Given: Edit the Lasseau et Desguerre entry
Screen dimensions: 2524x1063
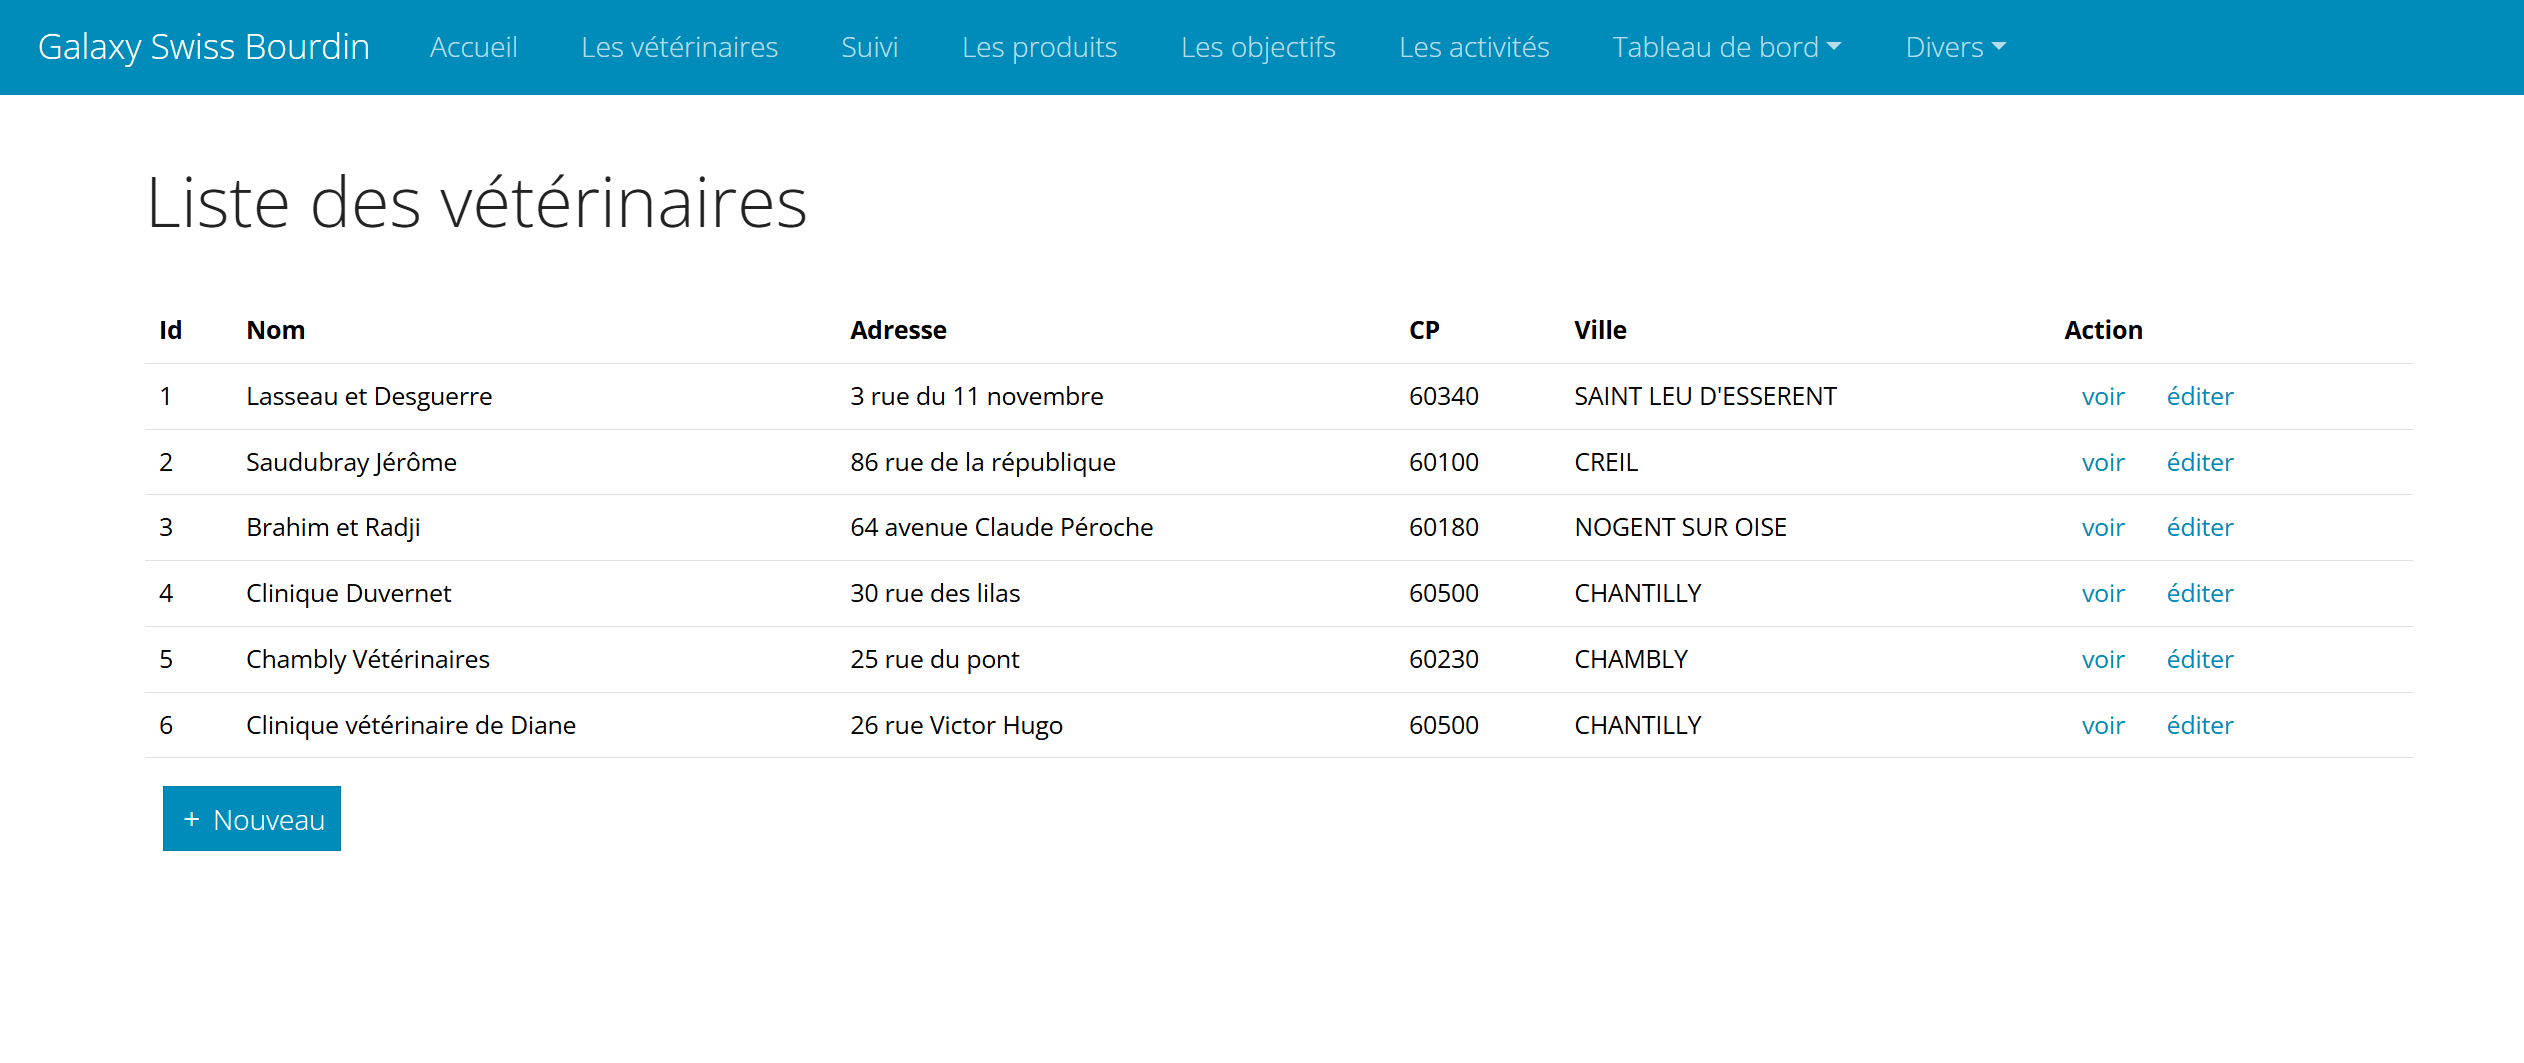Looking at the screenshot, I should coord(2199,397).
